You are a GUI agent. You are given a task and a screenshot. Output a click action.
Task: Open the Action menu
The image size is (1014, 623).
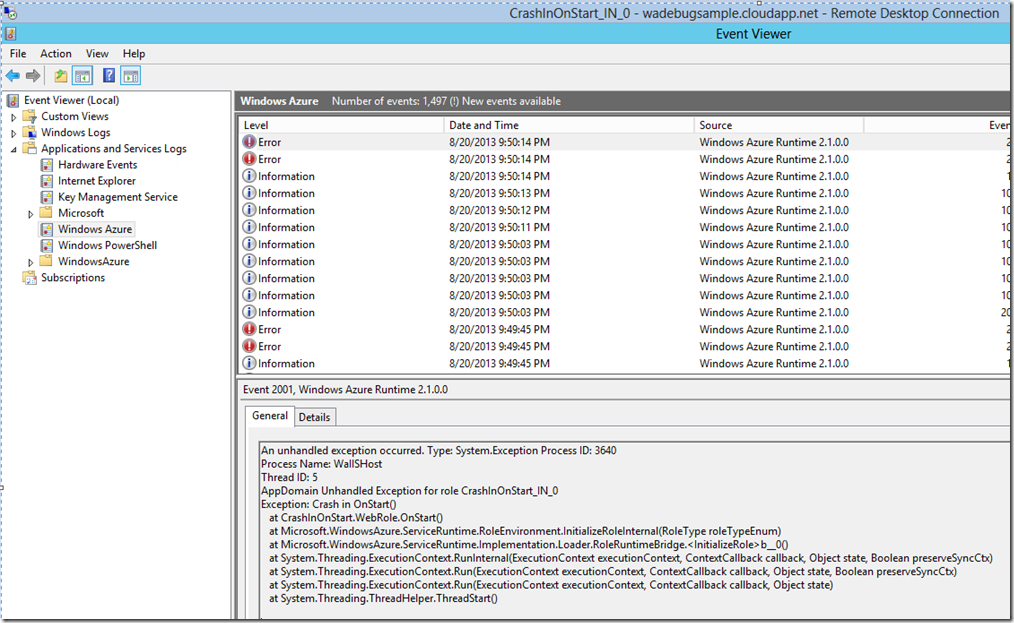click(x=56, y=54)
